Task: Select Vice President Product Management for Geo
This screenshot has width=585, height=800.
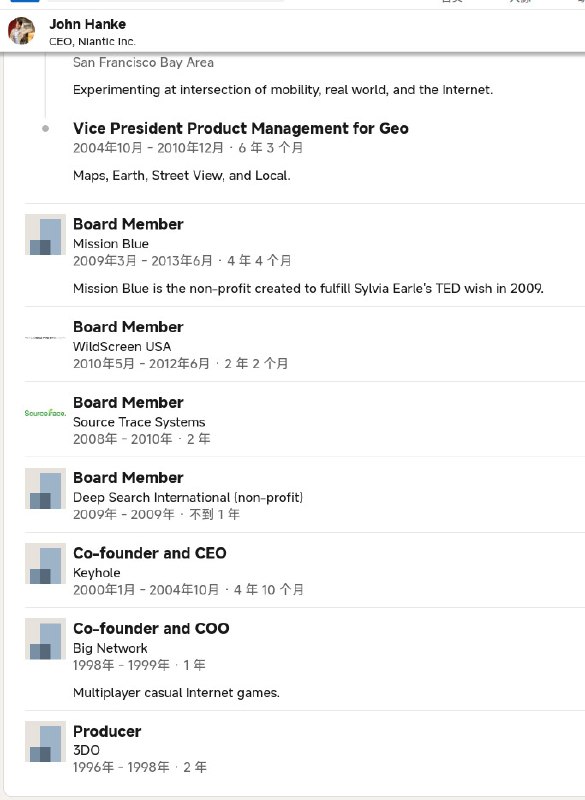Action: 241,128
